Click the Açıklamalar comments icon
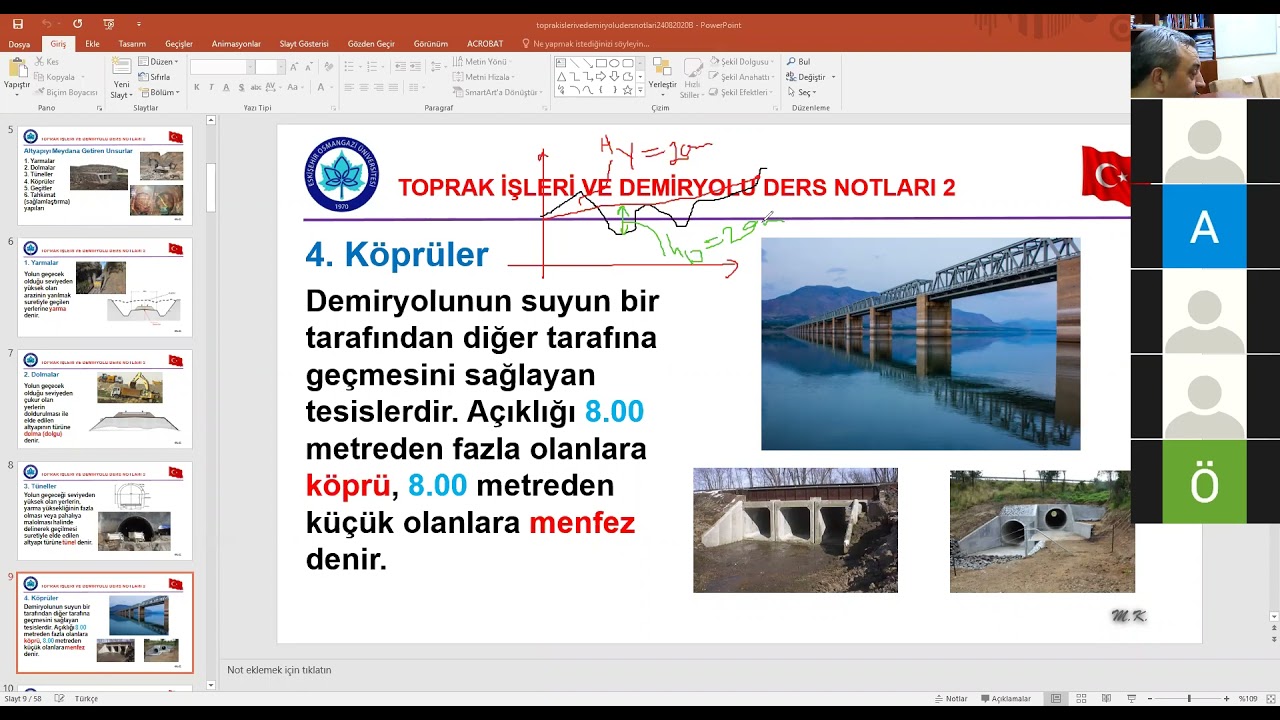Viewport: 1280px width, 720px height. pos(1006,698)
